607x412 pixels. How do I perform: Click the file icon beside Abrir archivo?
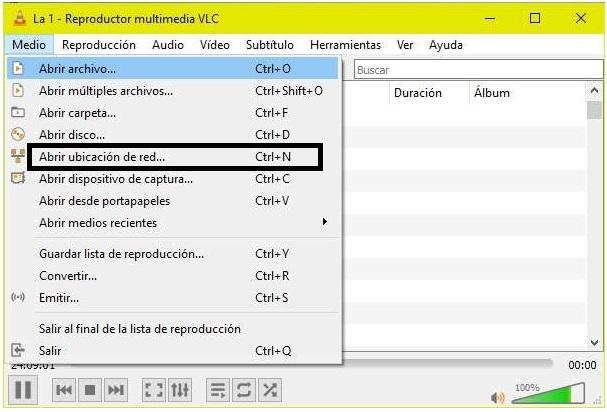[x=18, y=69]
